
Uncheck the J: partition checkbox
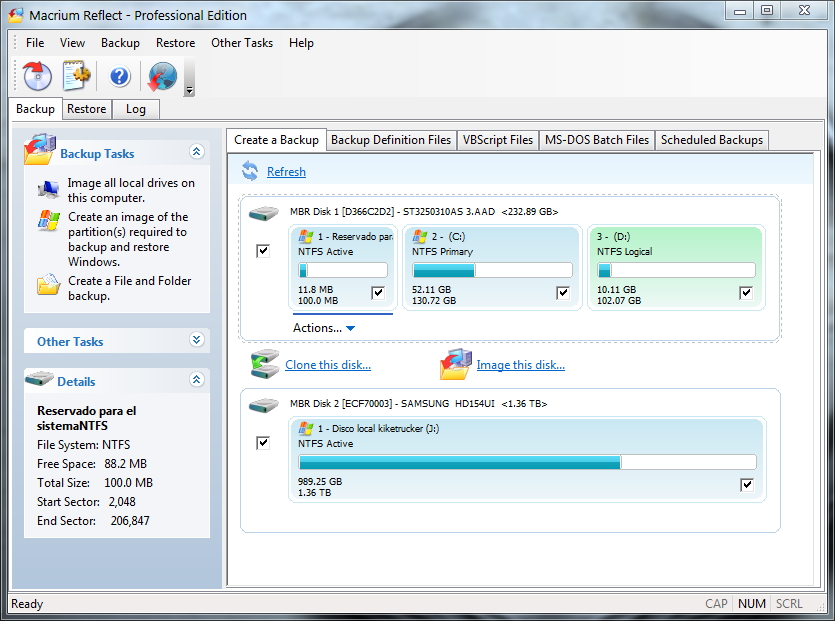[x=747, y=484]
